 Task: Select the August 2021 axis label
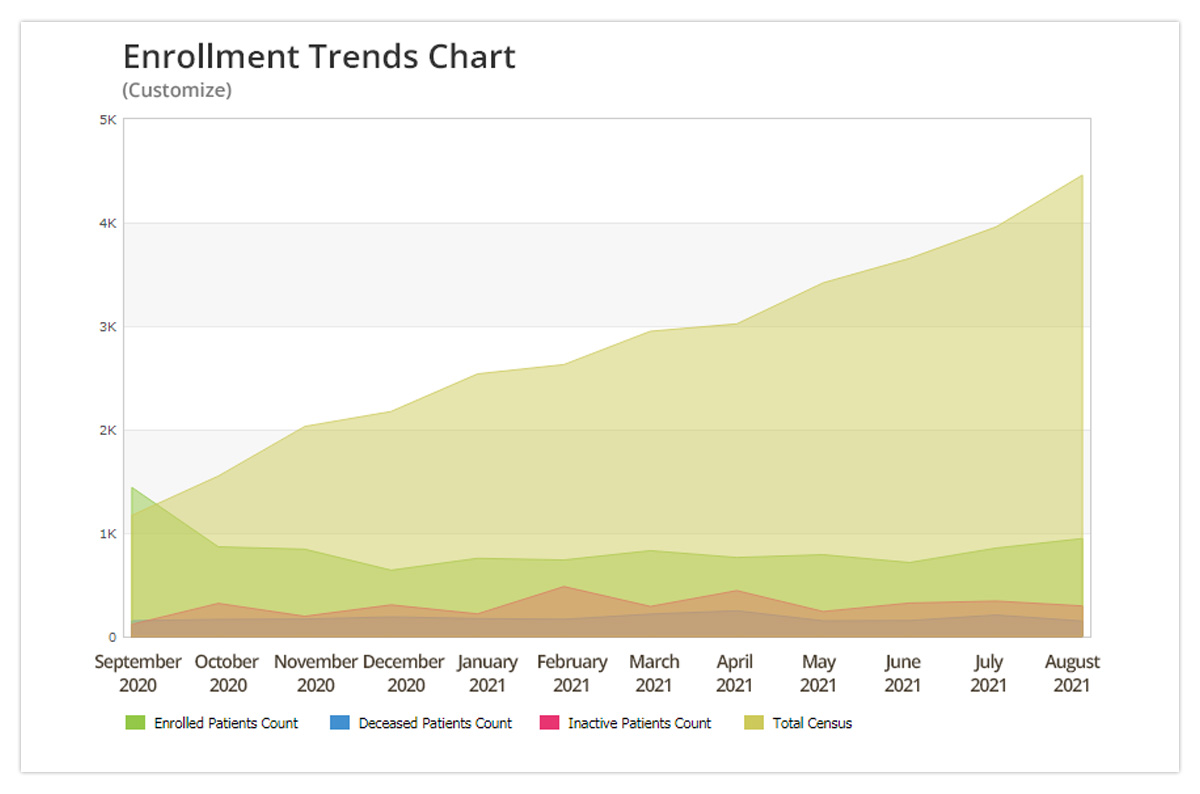point(1072,673)
